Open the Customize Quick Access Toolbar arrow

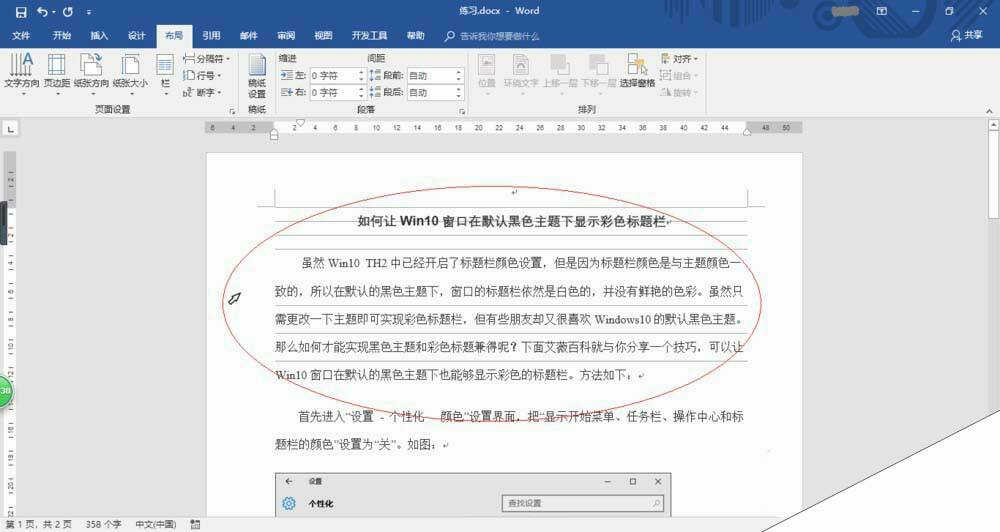tap(89, 12)
